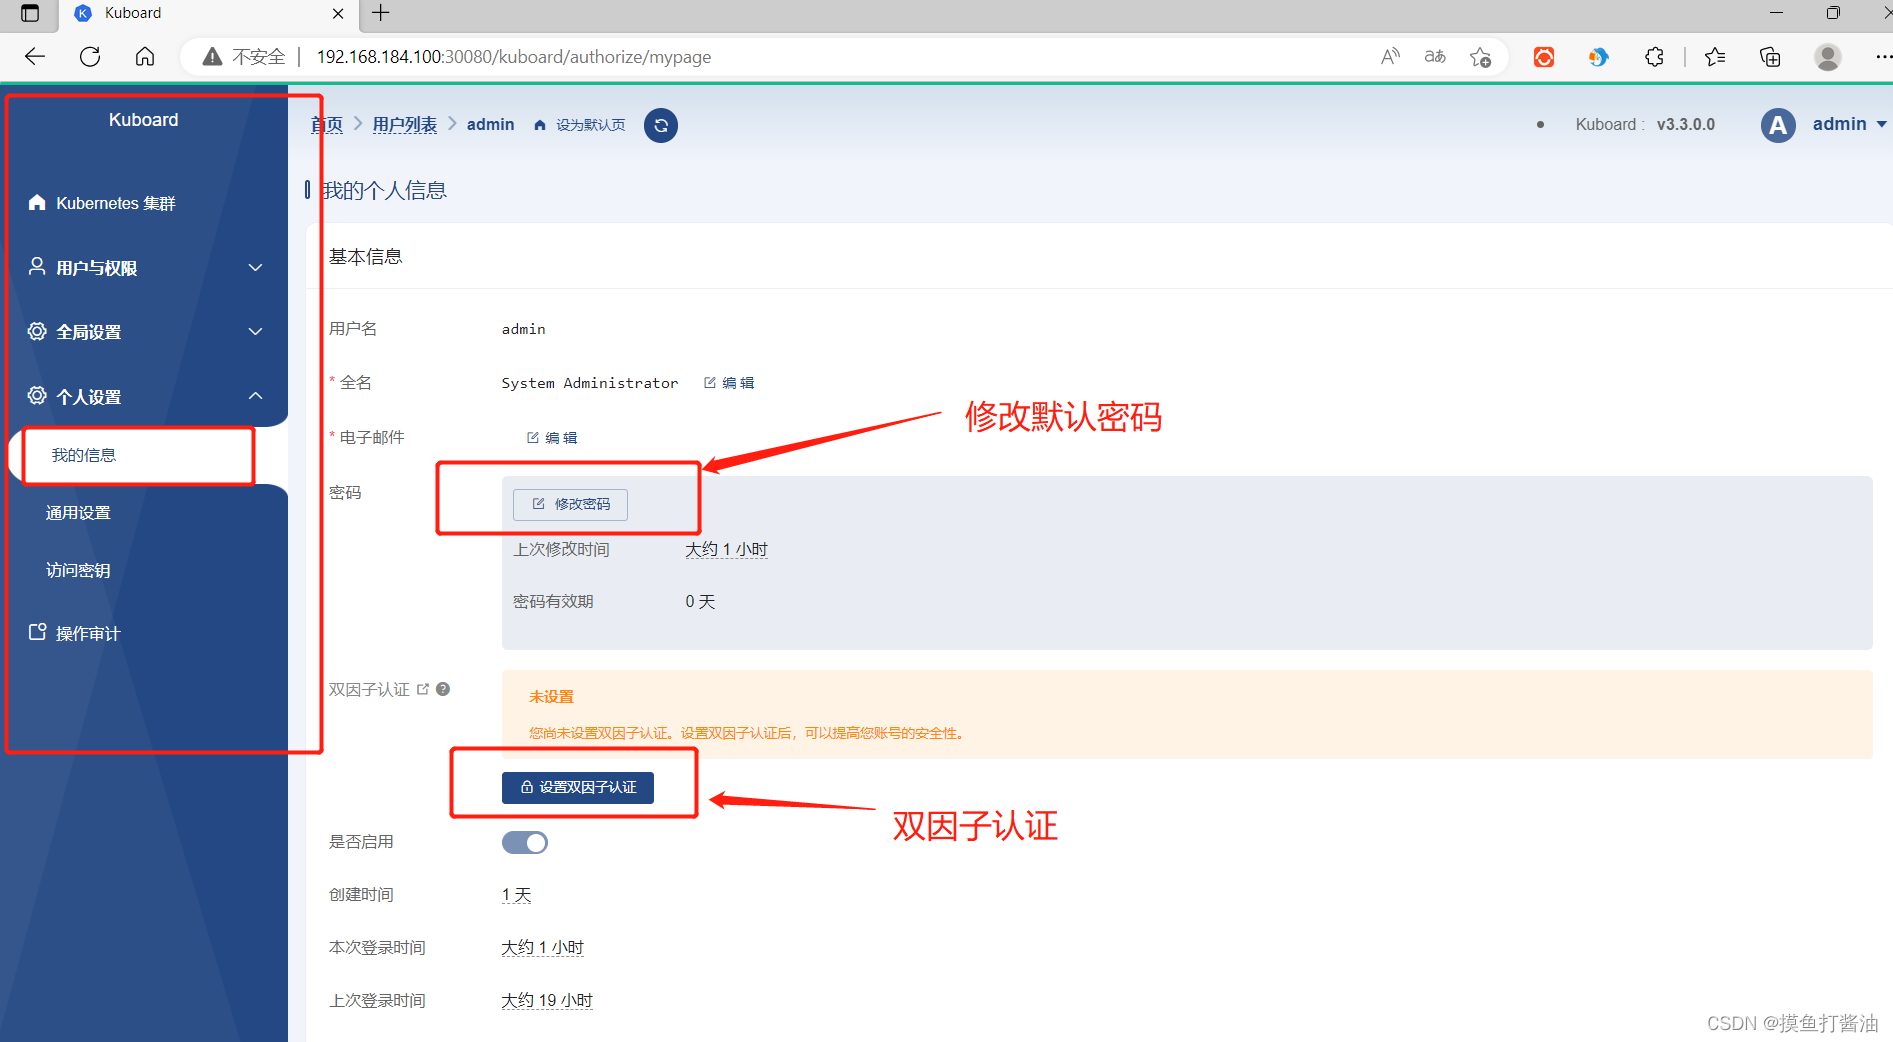Click the 密码有效期 value 0 天

tap(700, 601)
